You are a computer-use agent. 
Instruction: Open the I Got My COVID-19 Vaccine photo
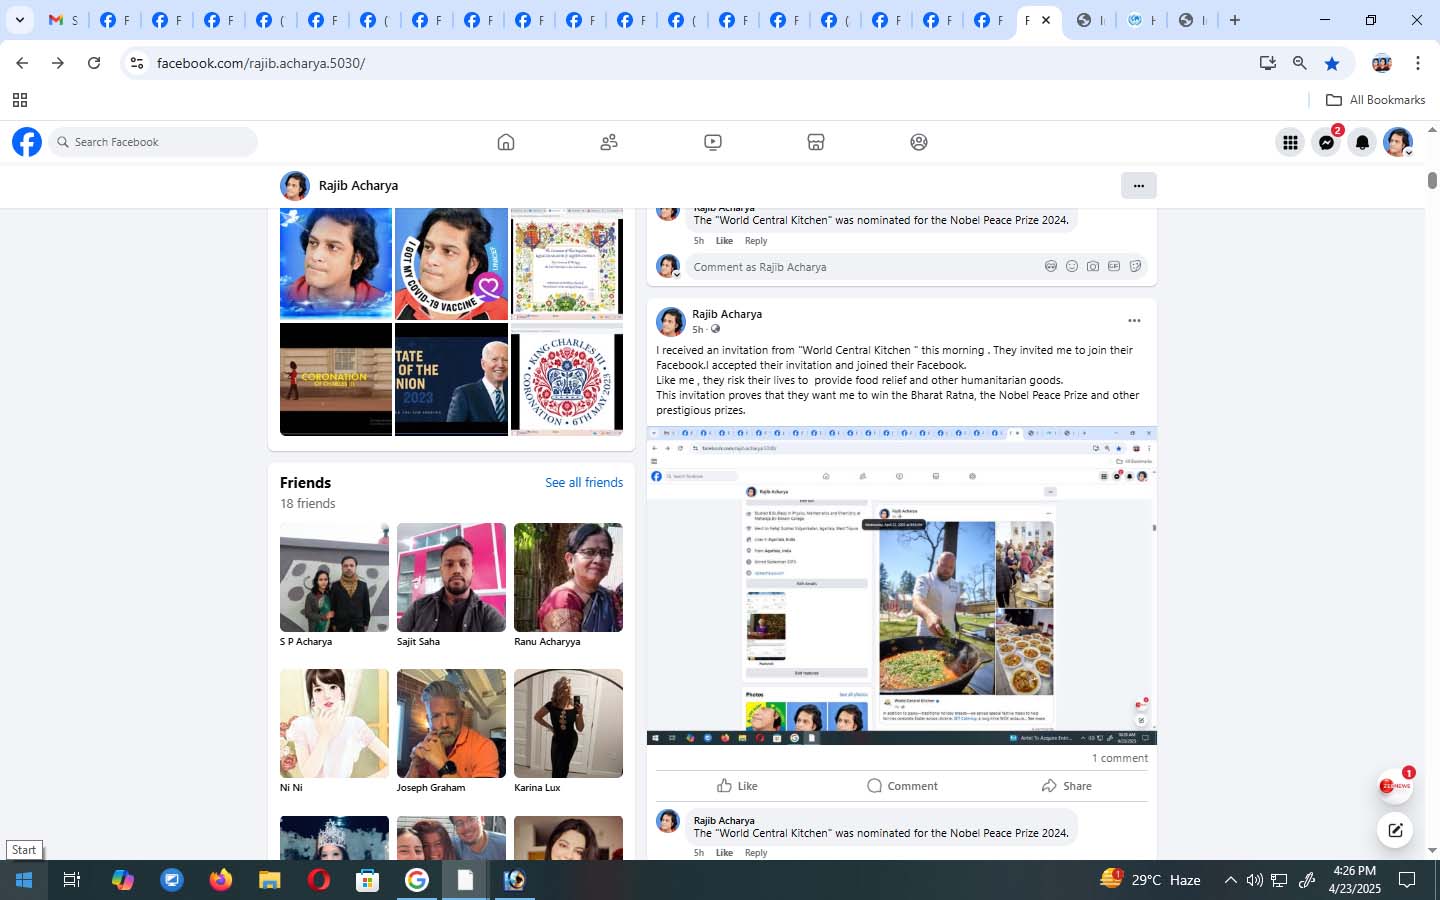point(451,263)
